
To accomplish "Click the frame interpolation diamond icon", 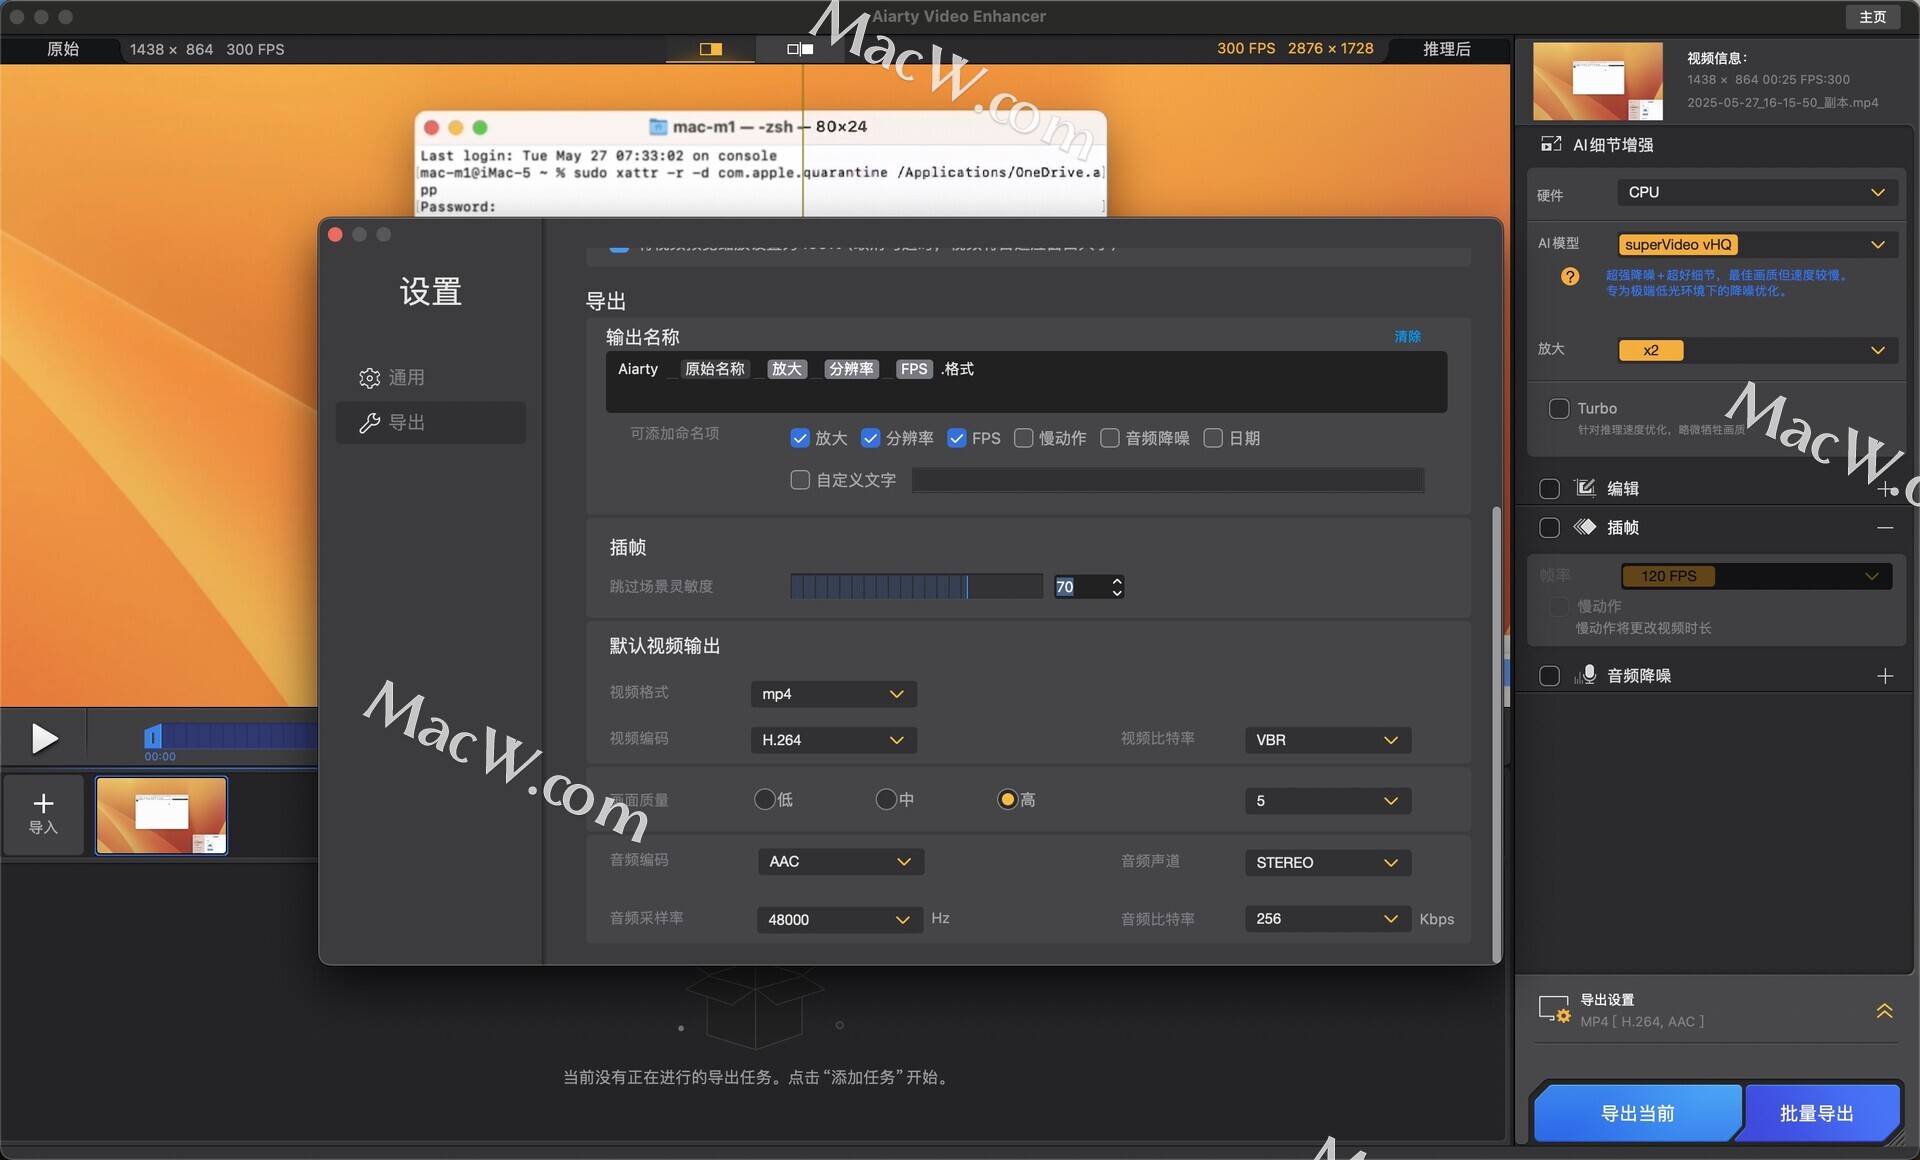I will coord(1585,527).
